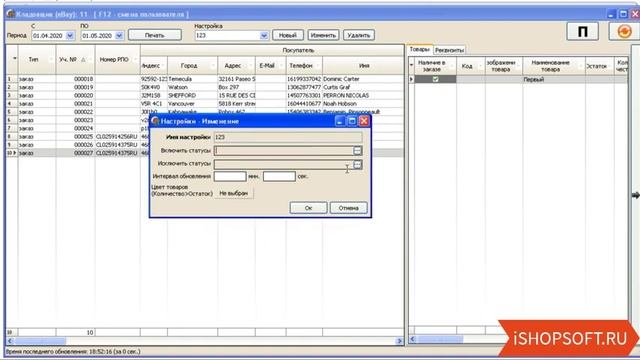Click the Имя column header
Image resolution: width=640 pixels, height=360 pixels.
tap(363, 65)
